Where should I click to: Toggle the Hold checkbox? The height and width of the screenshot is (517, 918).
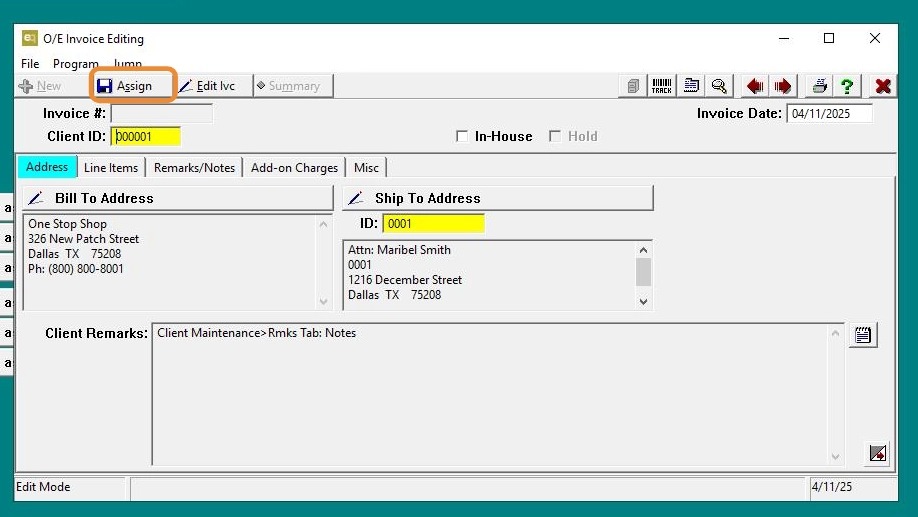tap(555, 136)
